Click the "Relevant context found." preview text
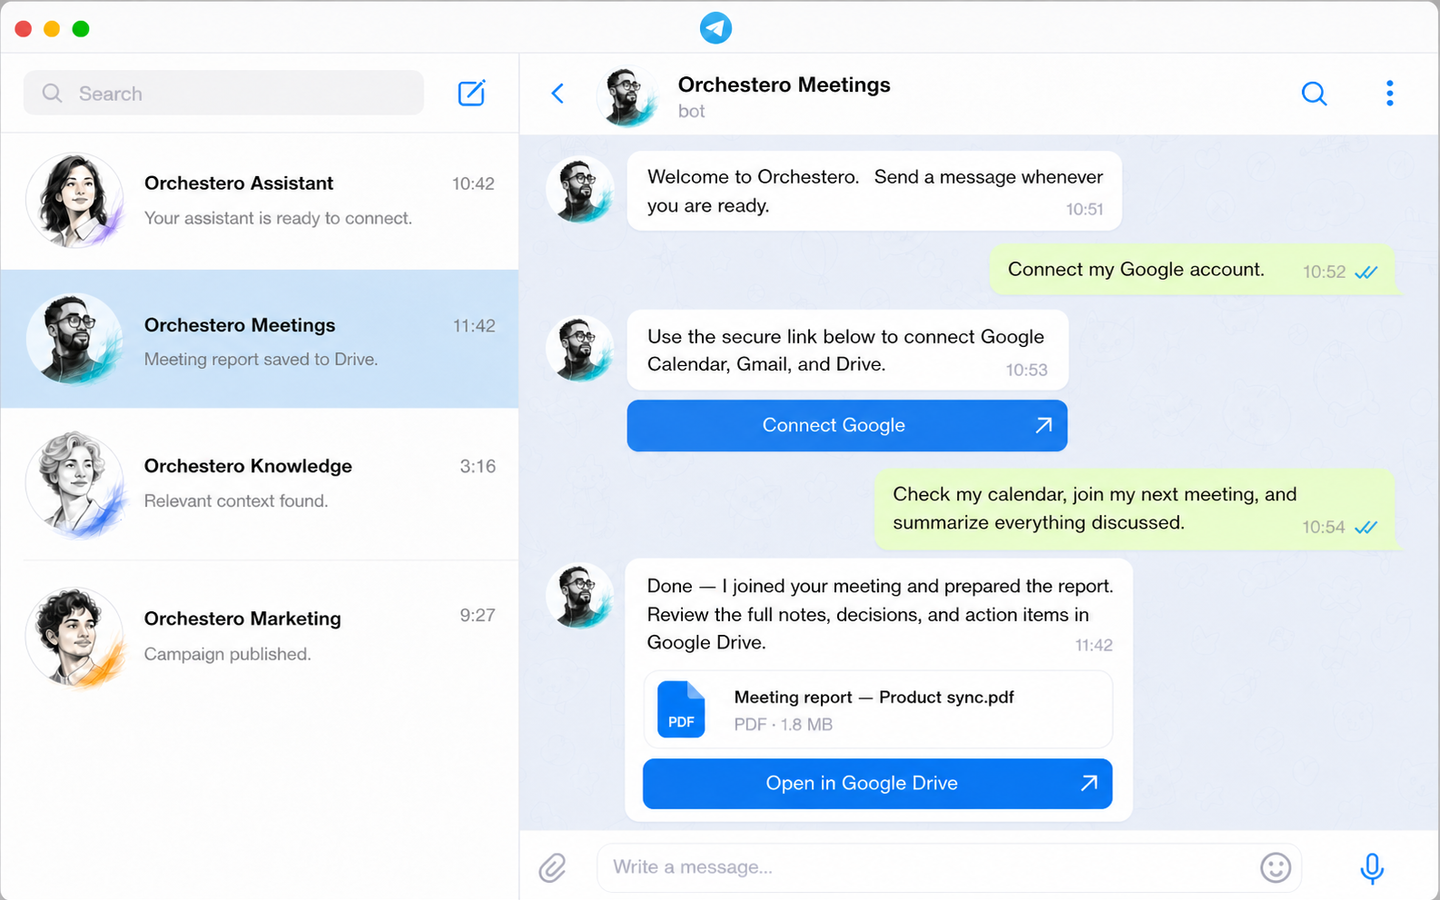This screenshot has height=900, width=1440. pos(236,501)
